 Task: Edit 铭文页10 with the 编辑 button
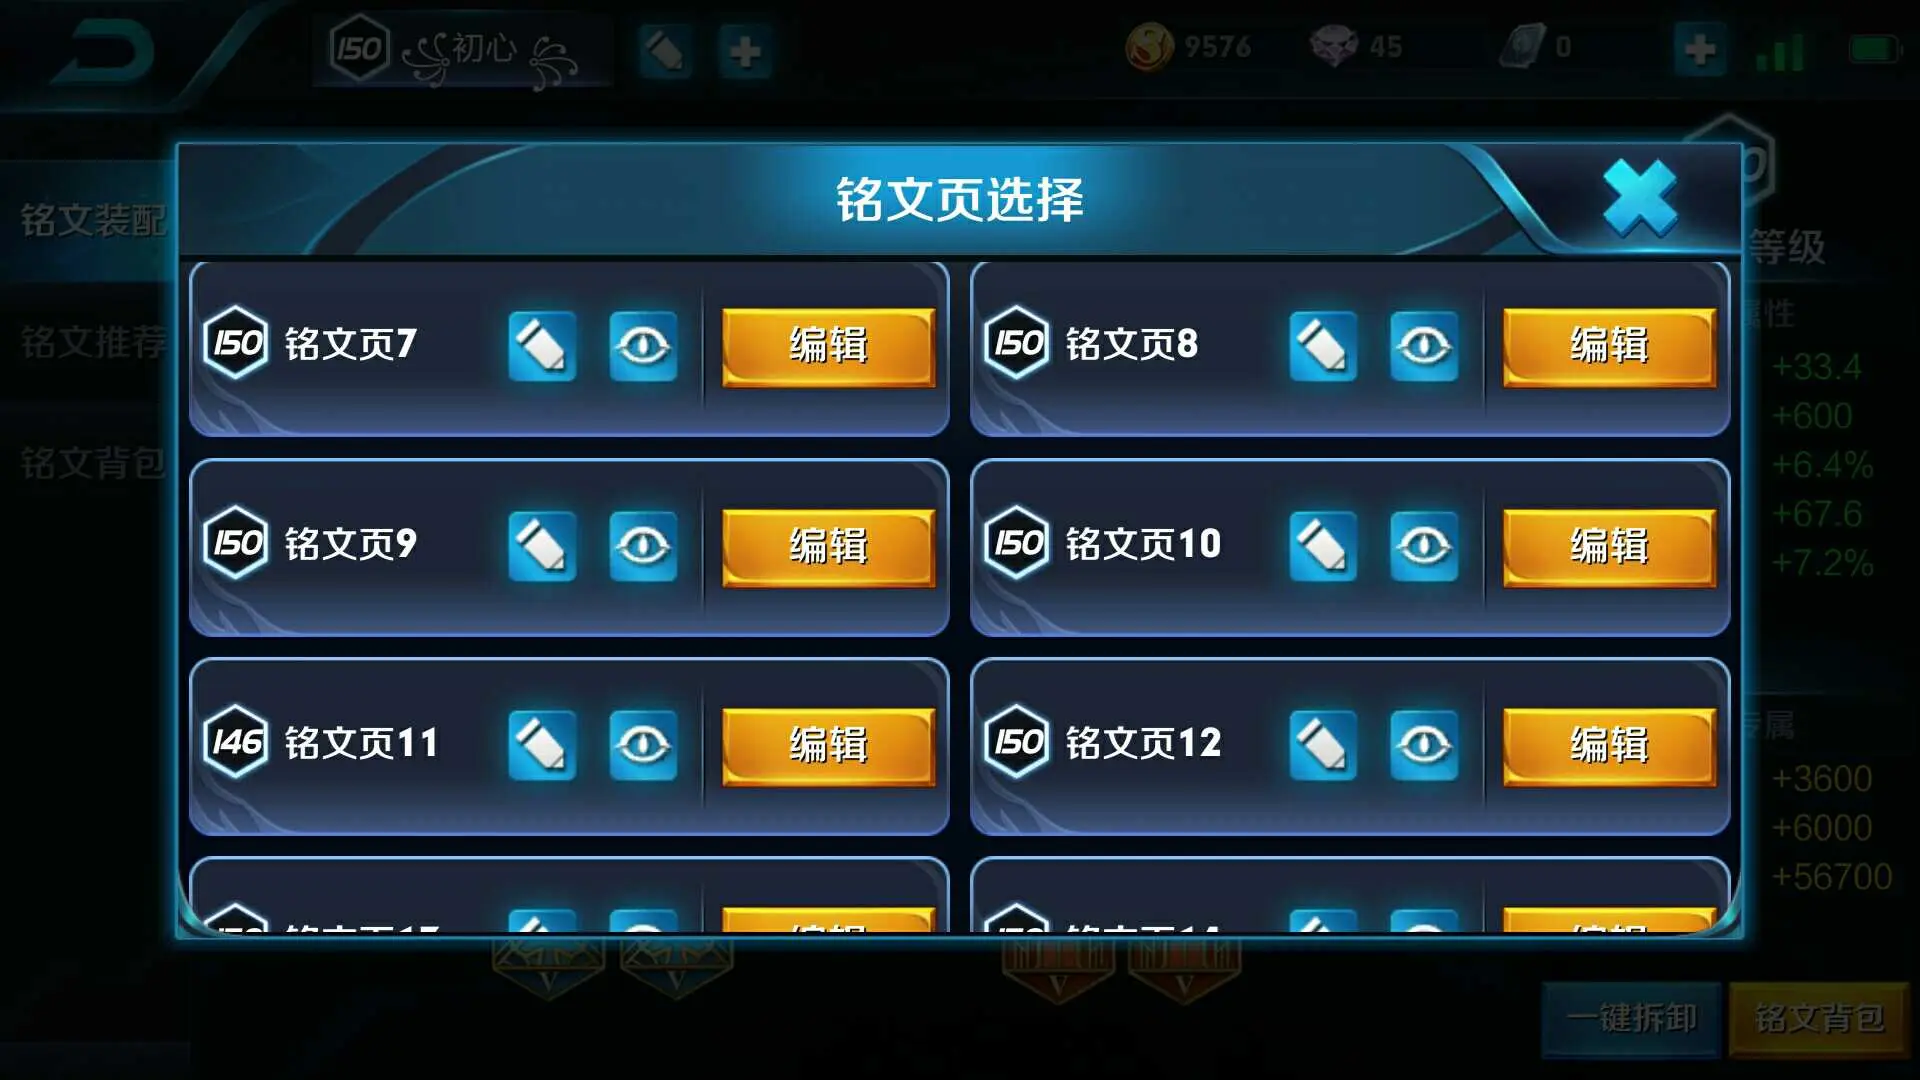(1609, 547)
